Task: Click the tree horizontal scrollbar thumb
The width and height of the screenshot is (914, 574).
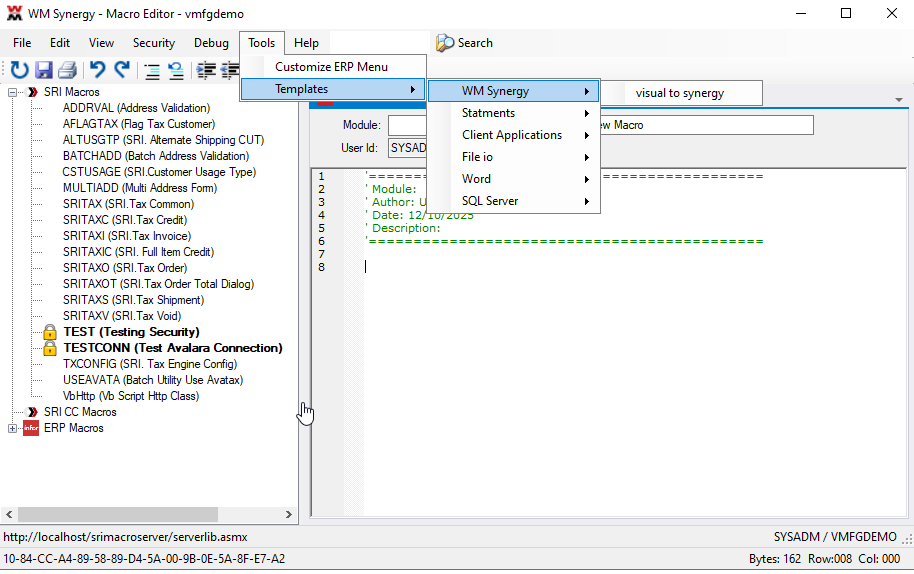Action: [118, 515]
